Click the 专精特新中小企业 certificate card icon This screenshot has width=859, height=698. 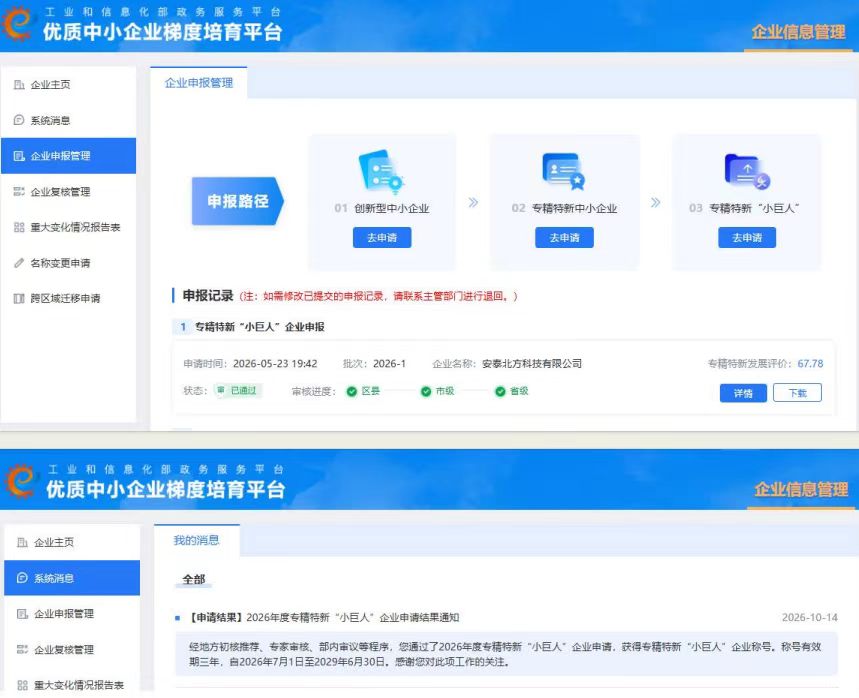point(564,171)
